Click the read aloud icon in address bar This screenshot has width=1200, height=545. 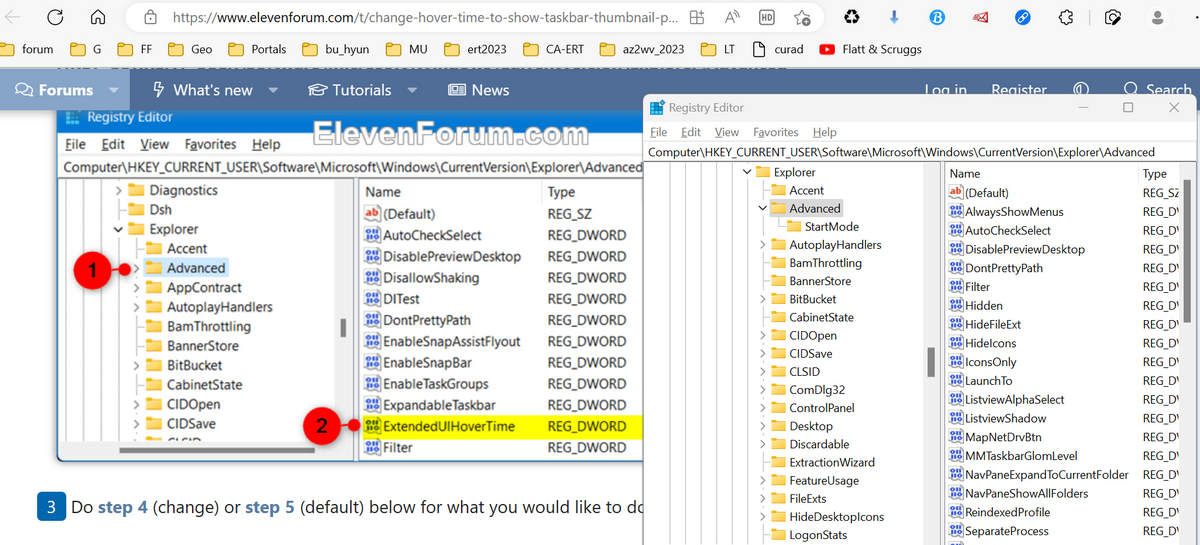point(732,17)
